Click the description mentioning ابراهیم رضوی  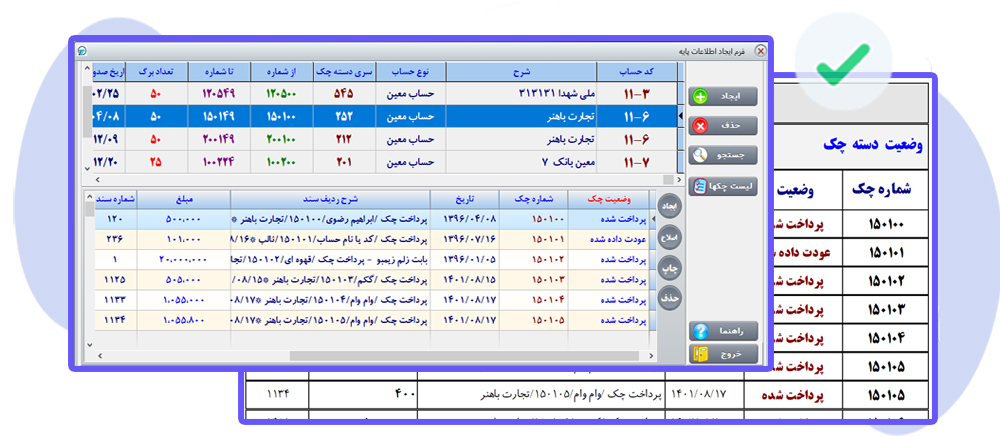[330, 219]
